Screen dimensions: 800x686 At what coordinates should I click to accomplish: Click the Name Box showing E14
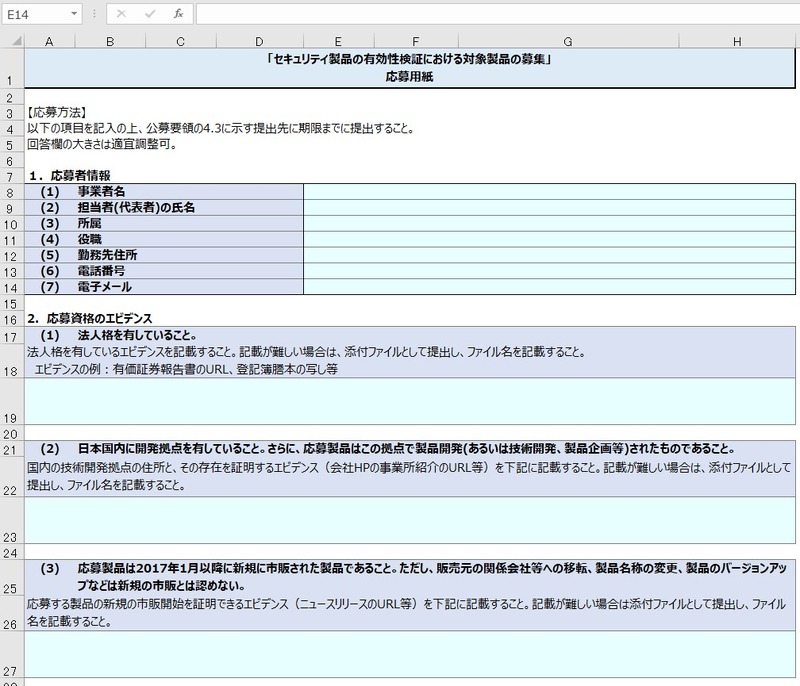coord(35,15)
